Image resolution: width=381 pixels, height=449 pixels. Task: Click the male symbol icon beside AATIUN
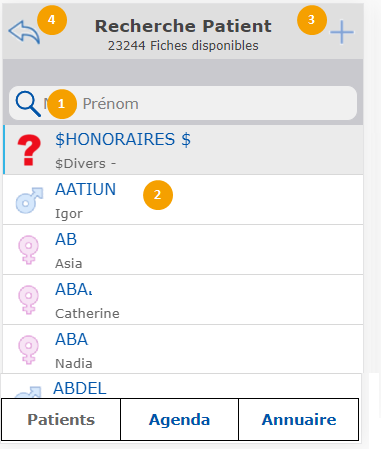click(x=29, y=200)
